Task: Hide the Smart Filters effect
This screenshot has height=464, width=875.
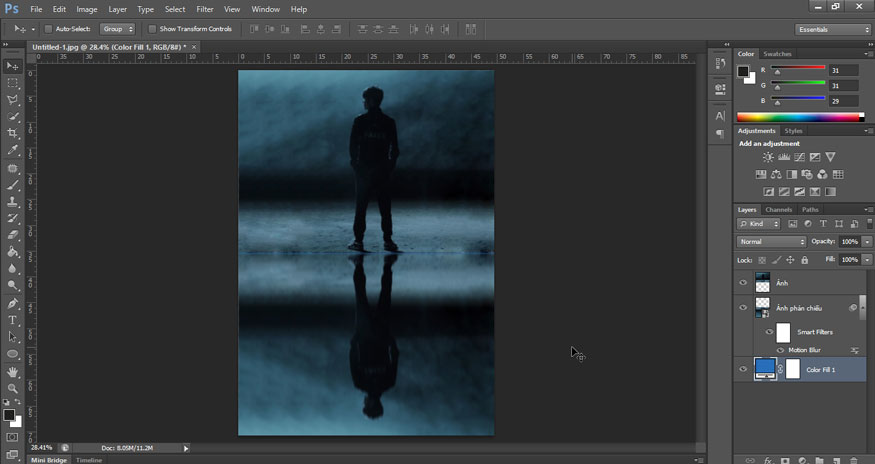Action: click(769, 332)
